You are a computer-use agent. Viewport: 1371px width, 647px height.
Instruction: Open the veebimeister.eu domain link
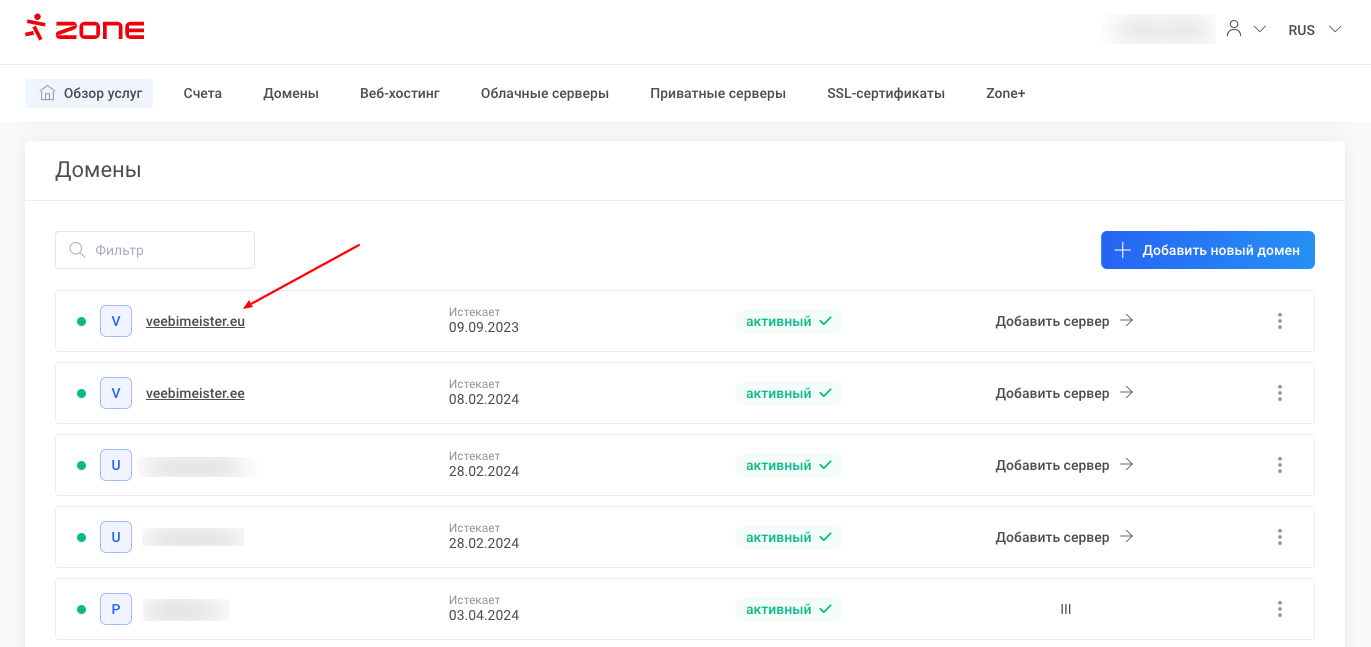pos(195,321)
